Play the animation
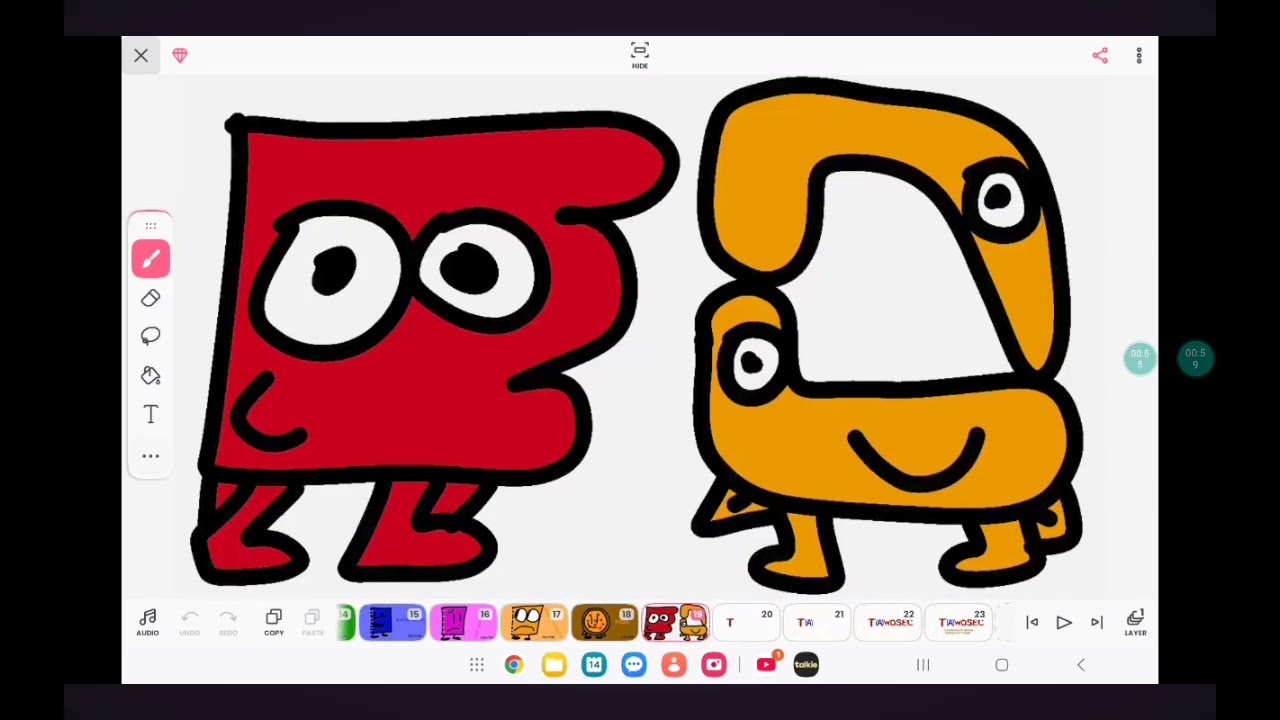Viewport: 1280px width, 720px height. coord(1064,623)
